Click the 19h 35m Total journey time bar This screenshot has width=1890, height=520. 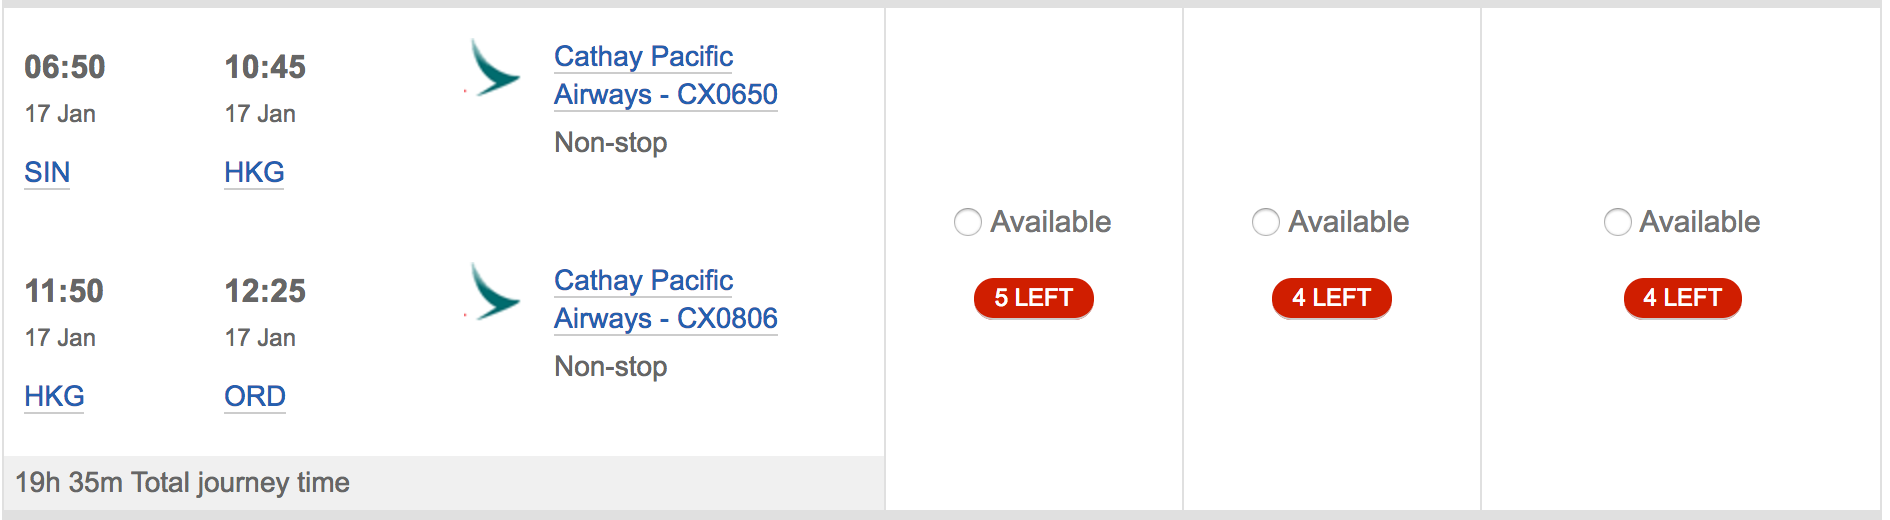[x=444, y=483]
